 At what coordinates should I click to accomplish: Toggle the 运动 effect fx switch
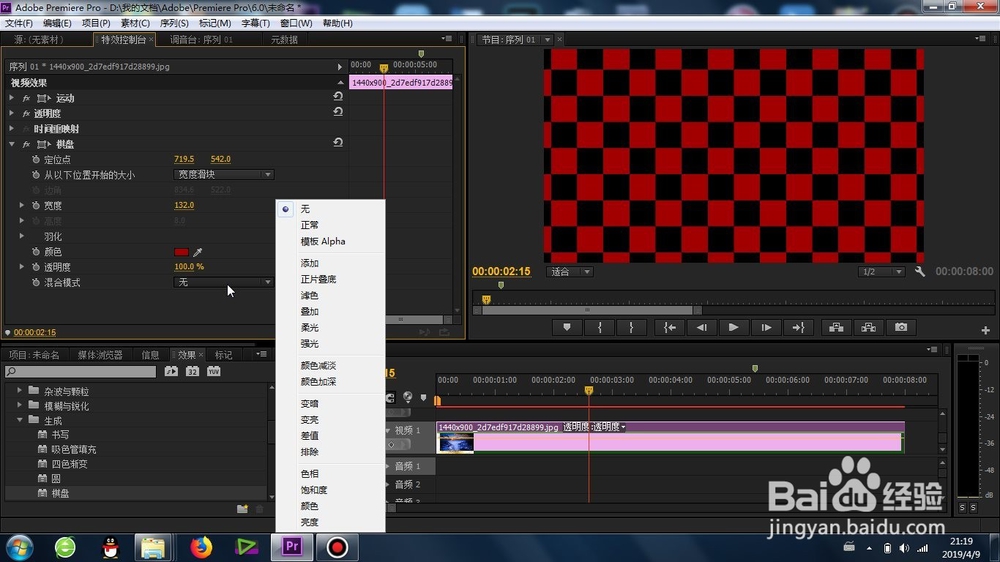26,98
